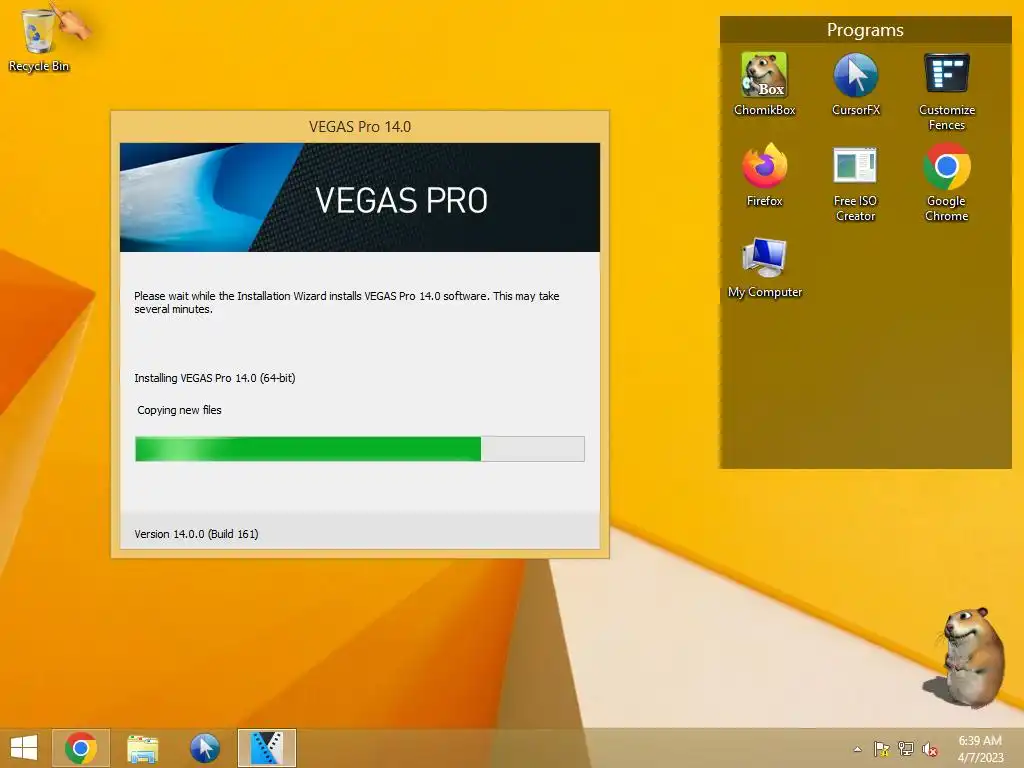Launch ChomikBox from the Programs fence
Screen dimensions: 1024x768
[x=764, y=85]
